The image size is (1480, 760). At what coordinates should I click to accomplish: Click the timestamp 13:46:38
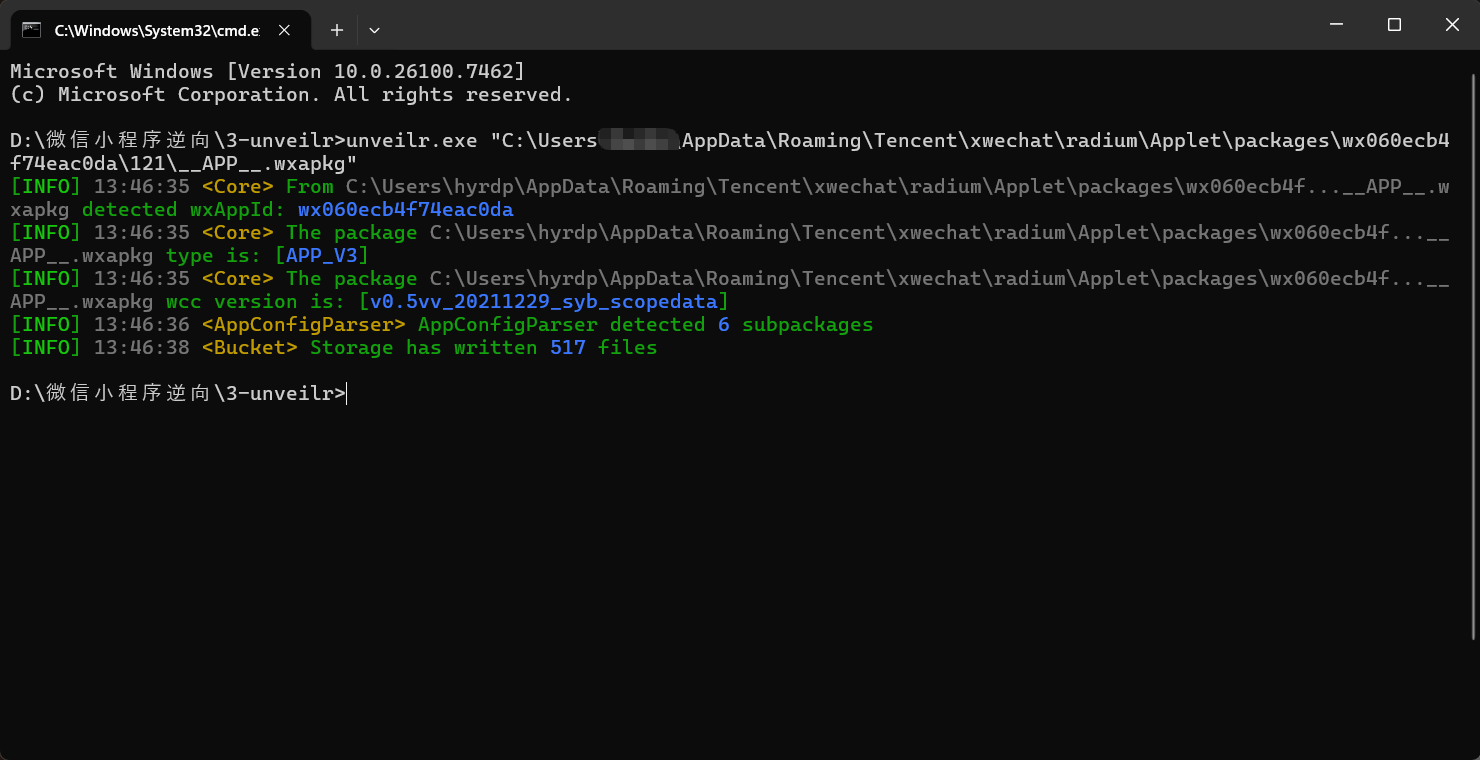[141, 348]
